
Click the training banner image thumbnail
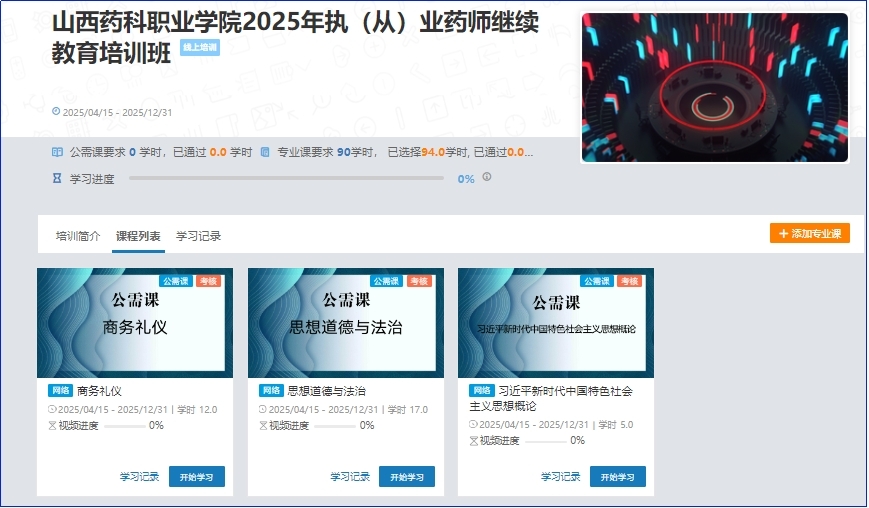(x=714, y=87)
